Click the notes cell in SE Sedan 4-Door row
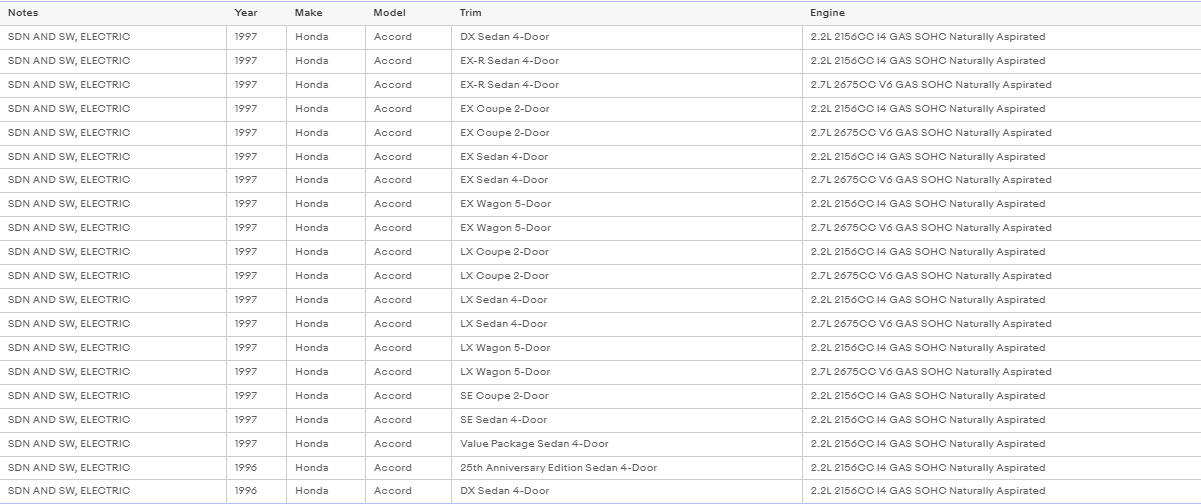 113,420
